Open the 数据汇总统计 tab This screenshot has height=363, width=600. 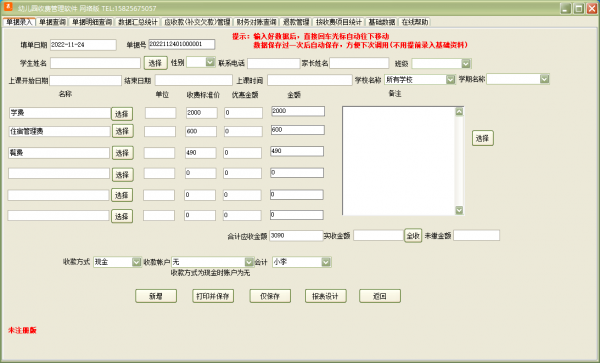138,22
